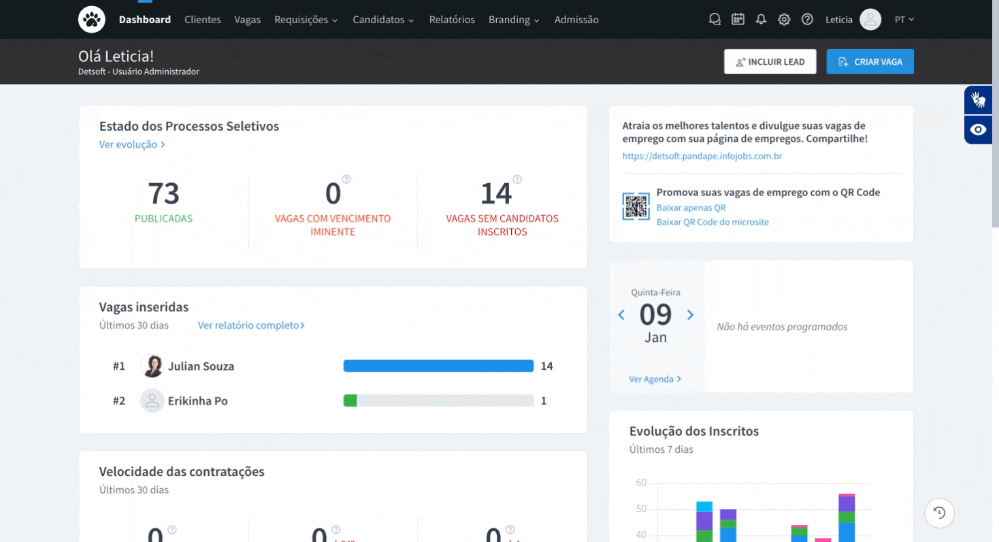Click the history icon at bottom right
The image size is (999, 542).
[939, 513]
